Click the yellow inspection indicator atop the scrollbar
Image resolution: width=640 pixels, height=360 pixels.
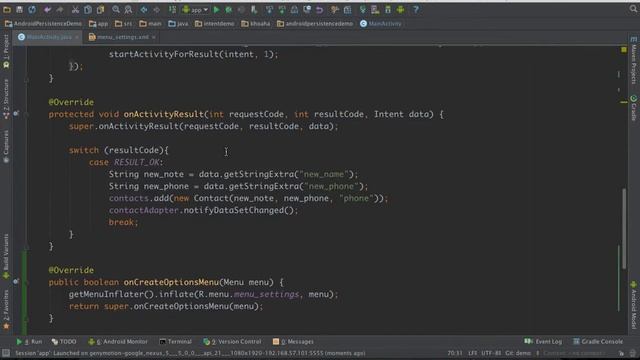(624, 50)
